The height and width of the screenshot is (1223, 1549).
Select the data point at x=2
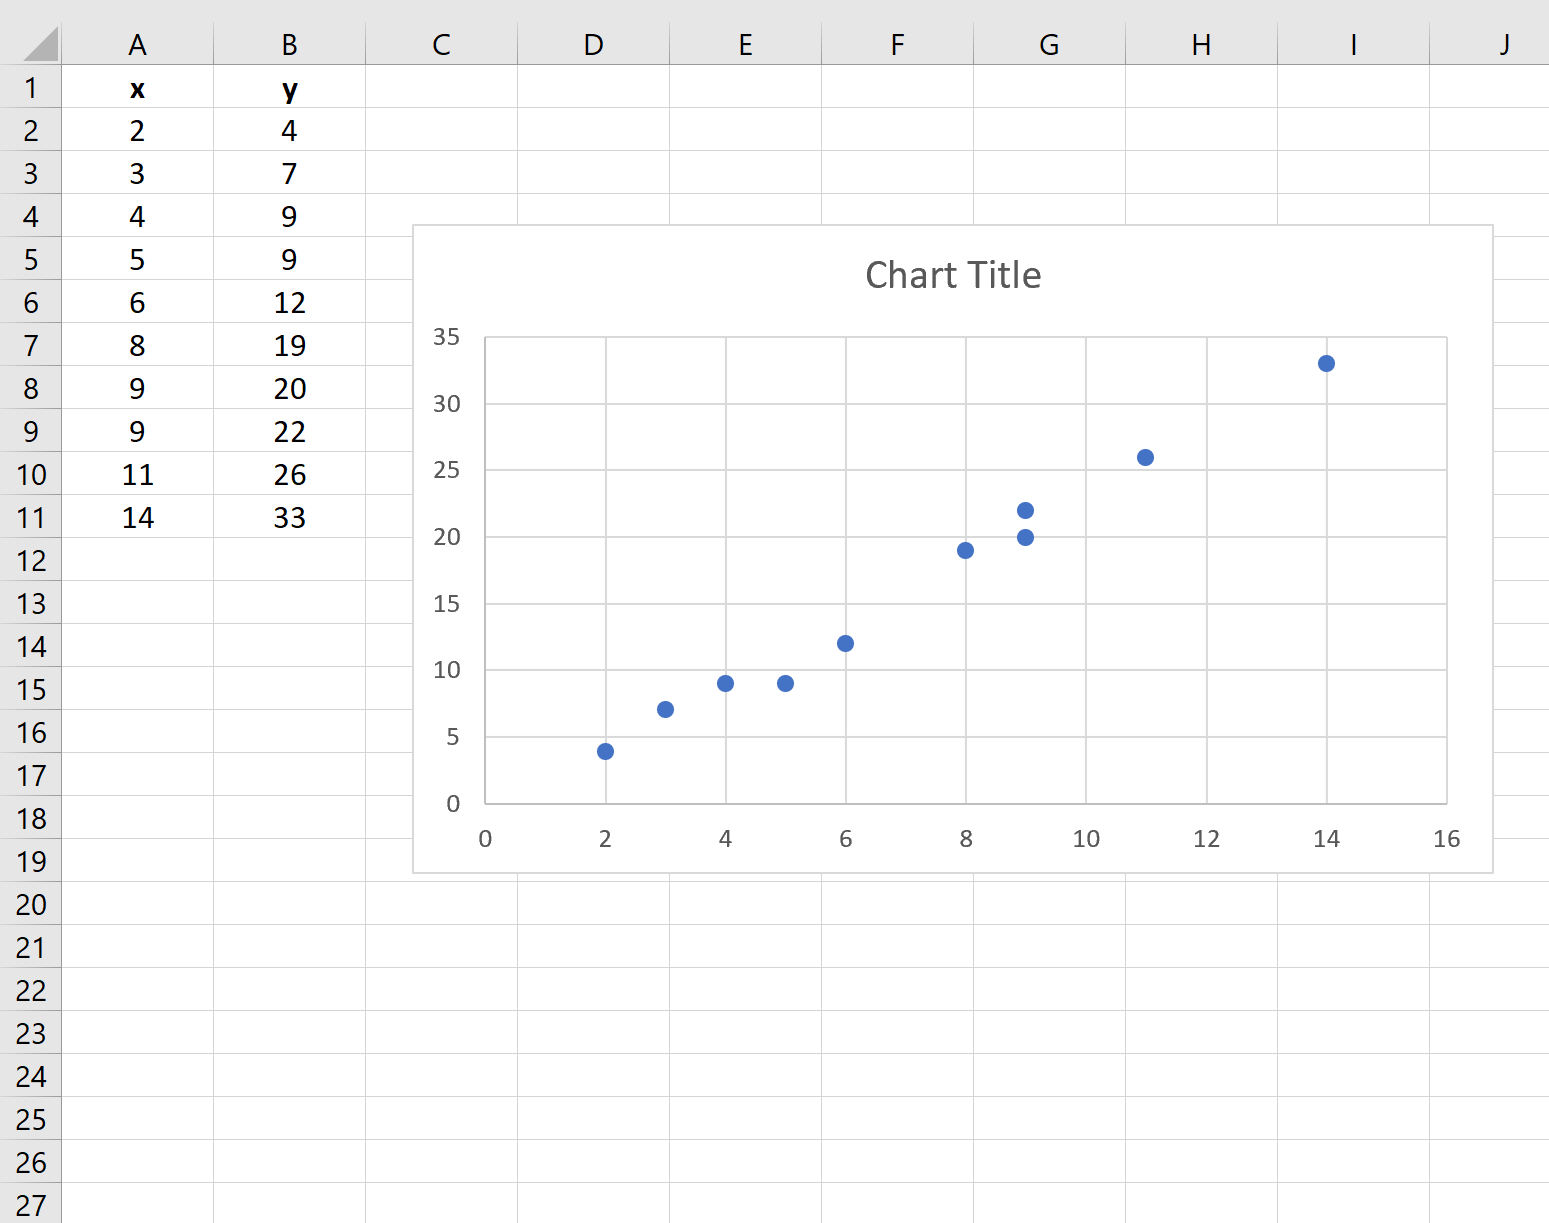[x=605, y=751]
